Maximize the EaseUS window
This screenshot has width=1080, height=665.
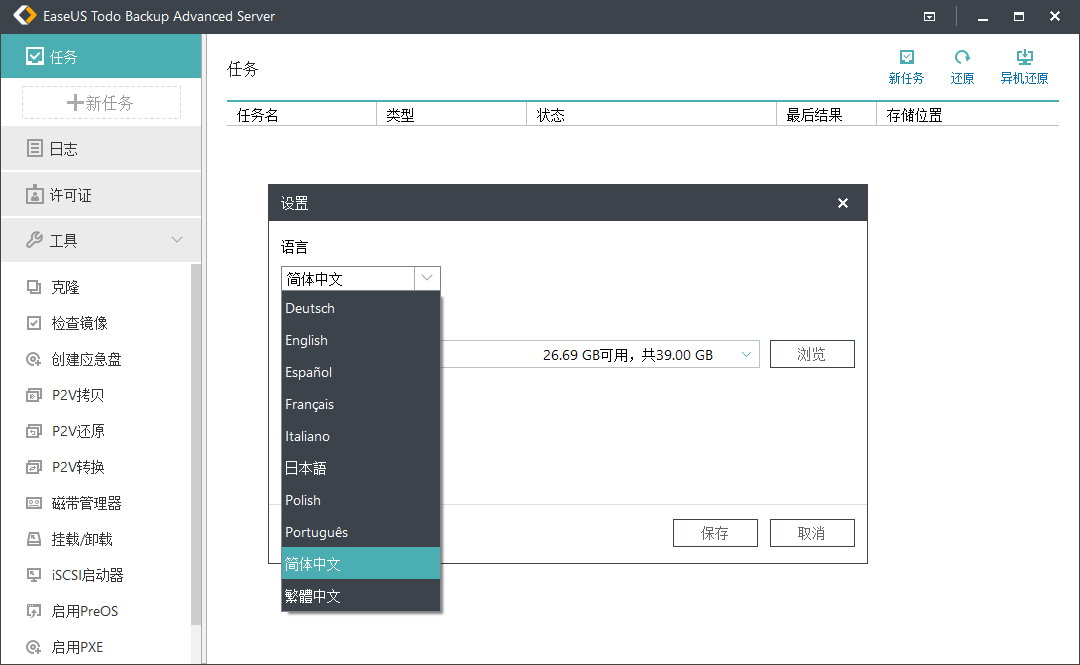pos(1019,17)
